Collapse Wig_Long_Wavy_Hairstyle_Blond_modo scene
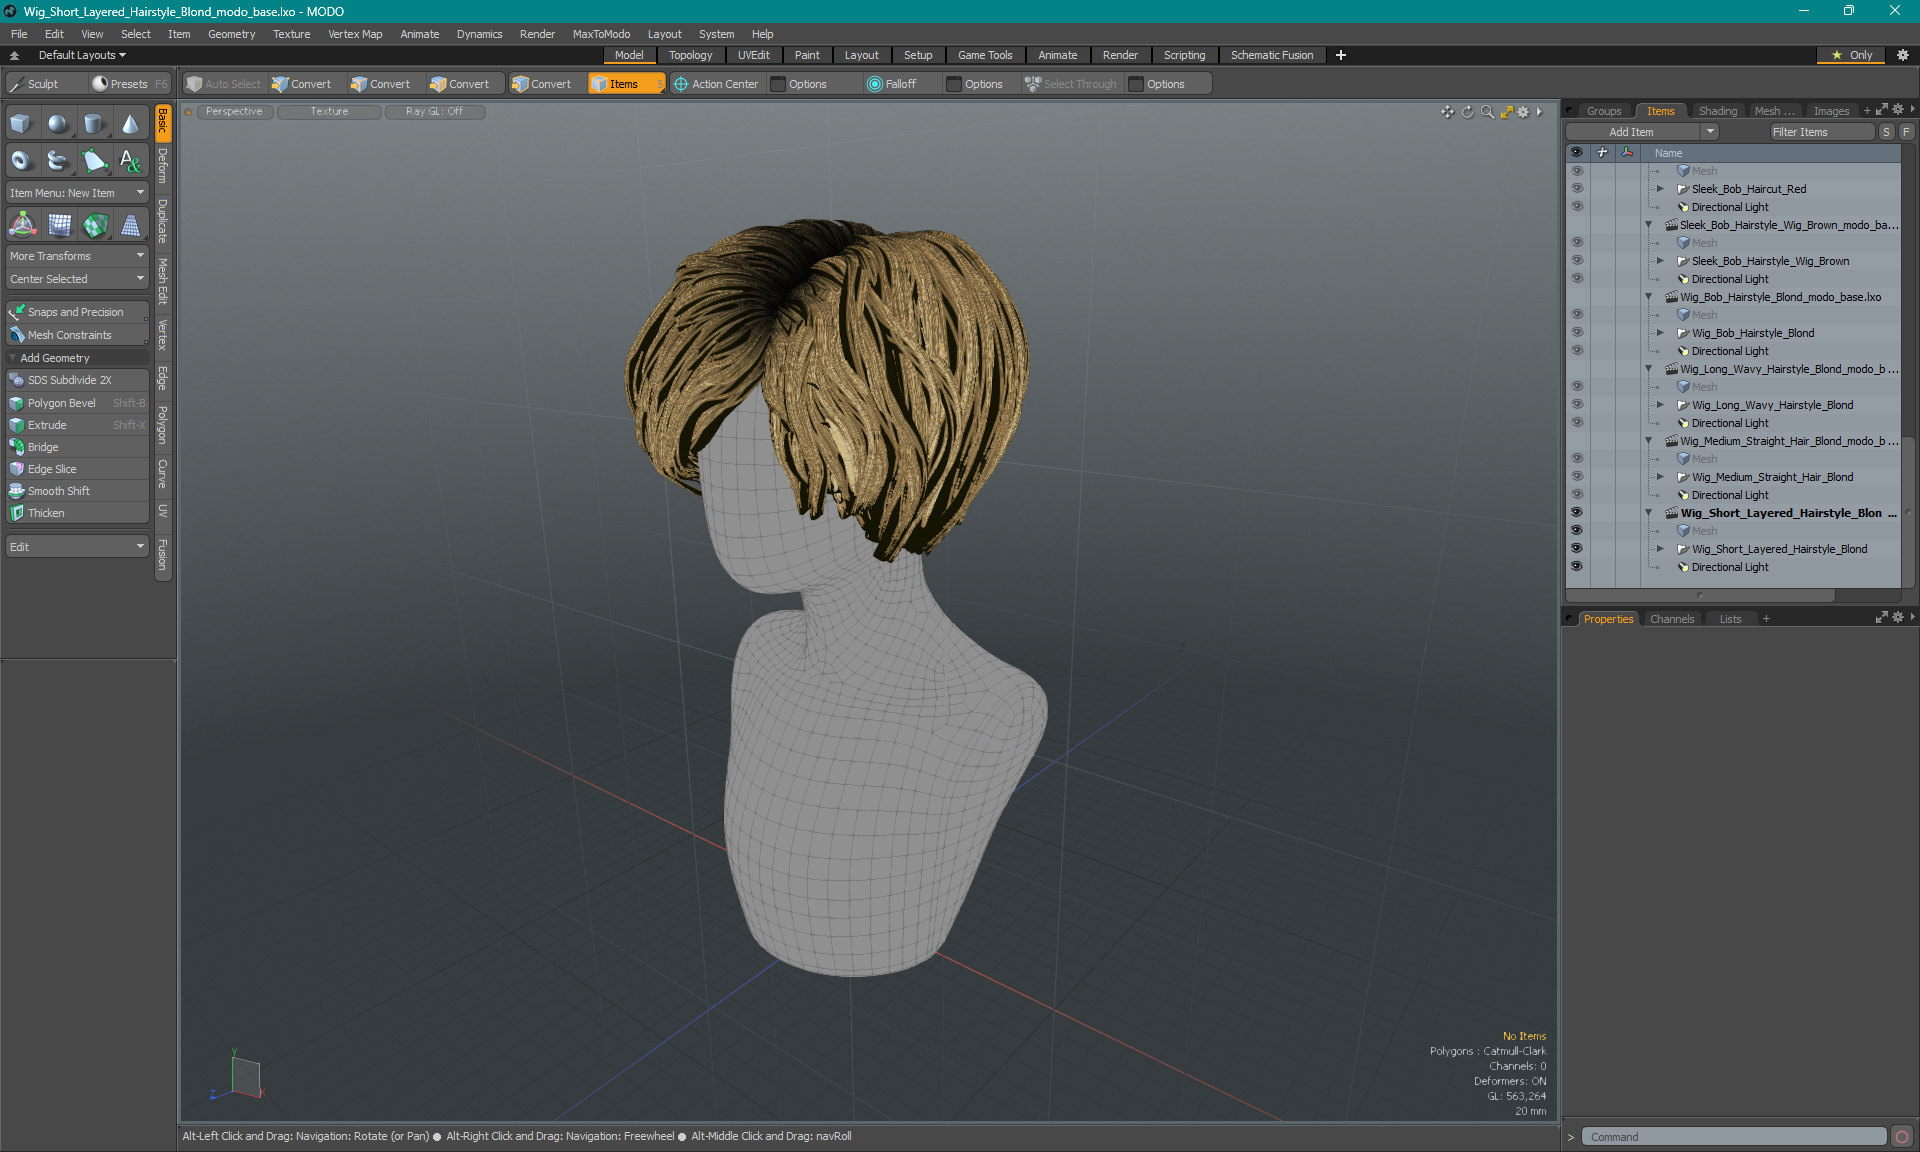Viewport: 1920px width, 1152px height. pos(1649,369)
